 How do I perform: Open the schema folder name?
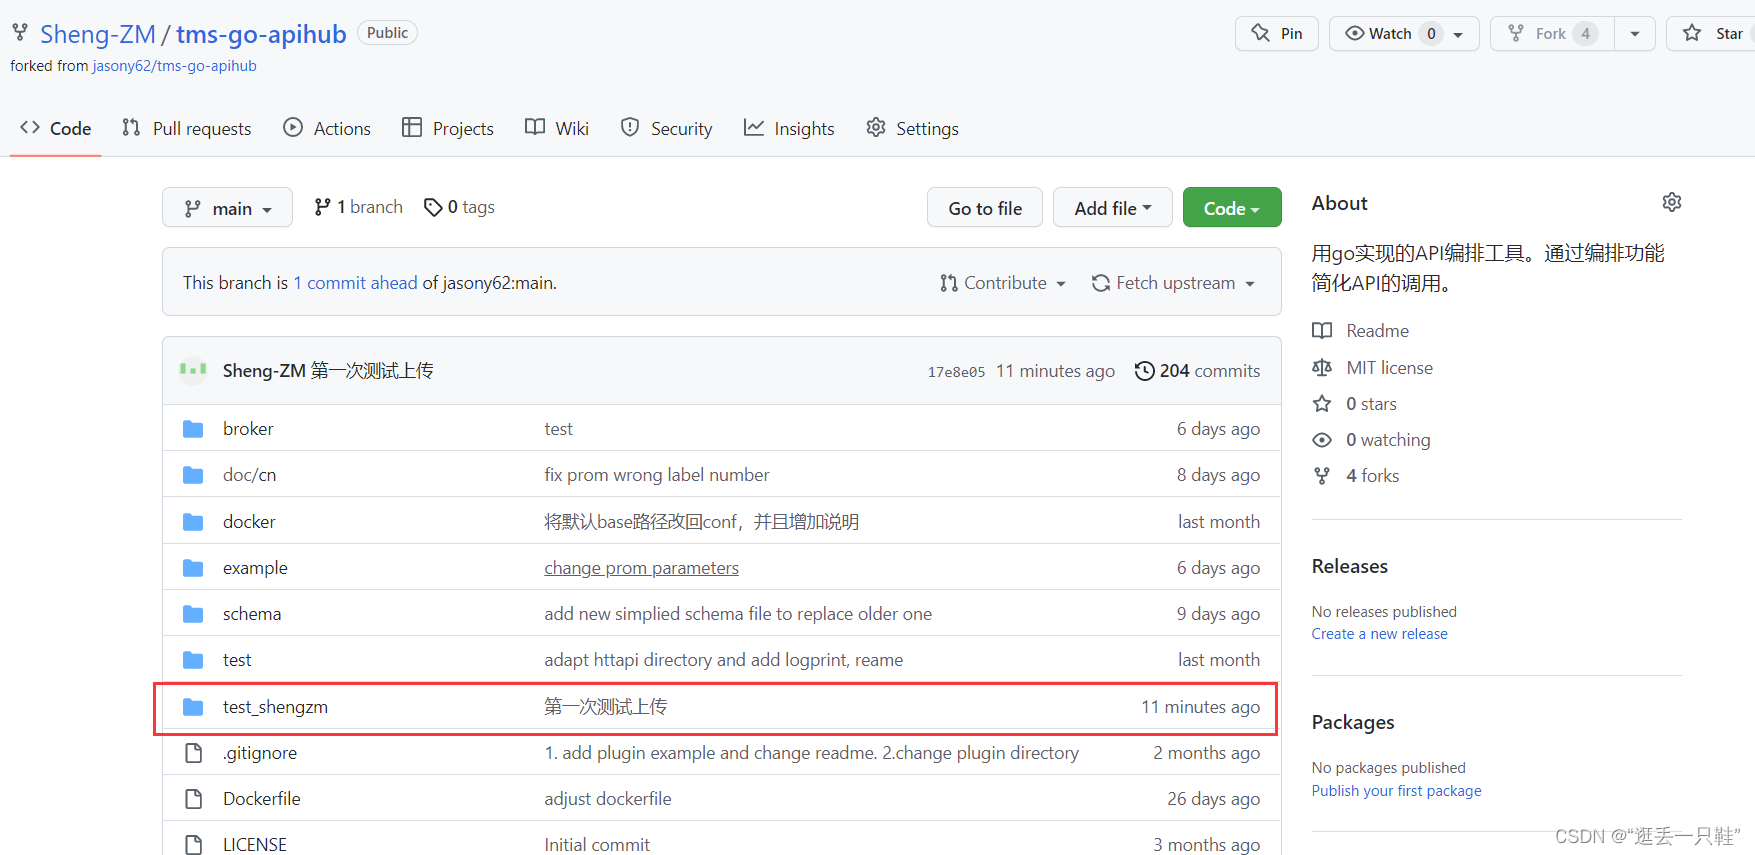[x=252, y=614]
